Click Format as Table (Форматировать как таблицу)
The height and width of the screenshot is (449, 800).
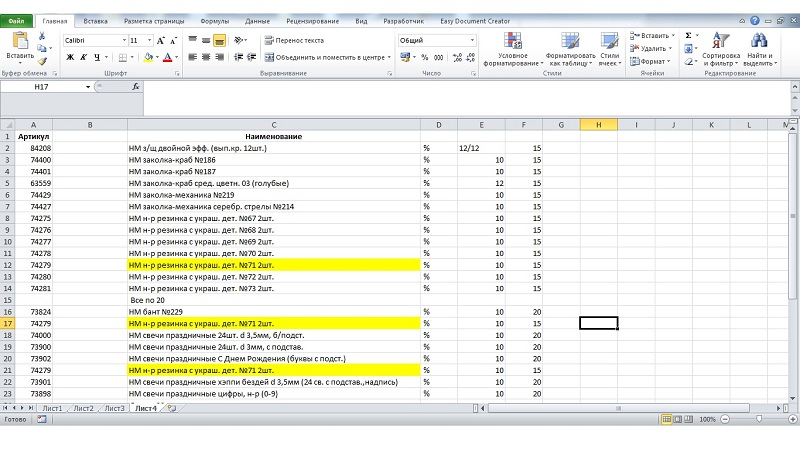pos(570,47)
